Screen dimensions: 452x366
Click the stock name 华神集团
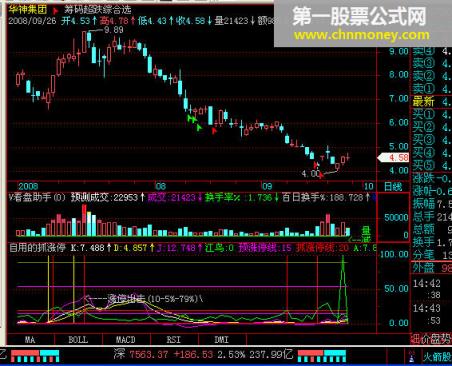click(x=28, y=9)
